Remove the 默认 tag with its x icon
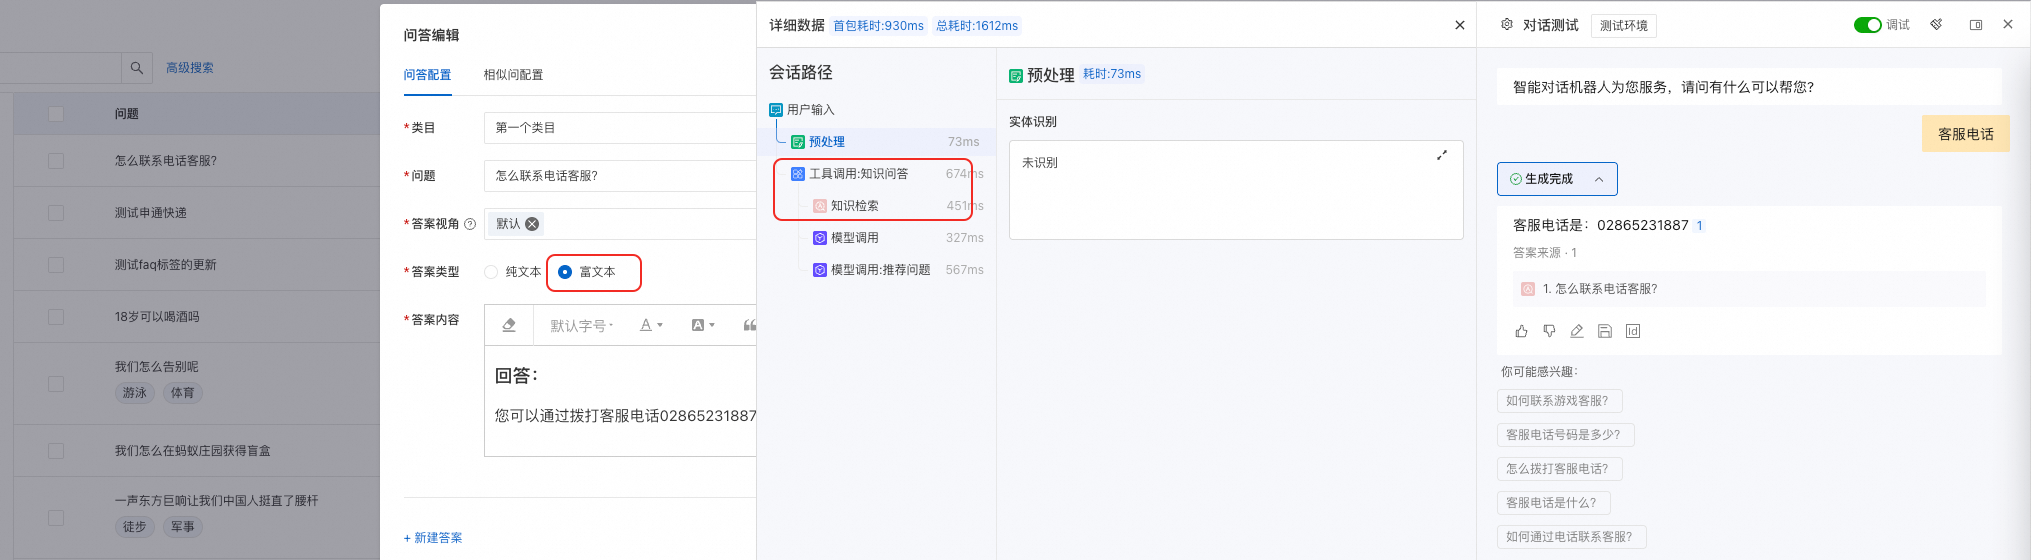The width and height of the screenshot is (2031, 560). coord(532,224)
